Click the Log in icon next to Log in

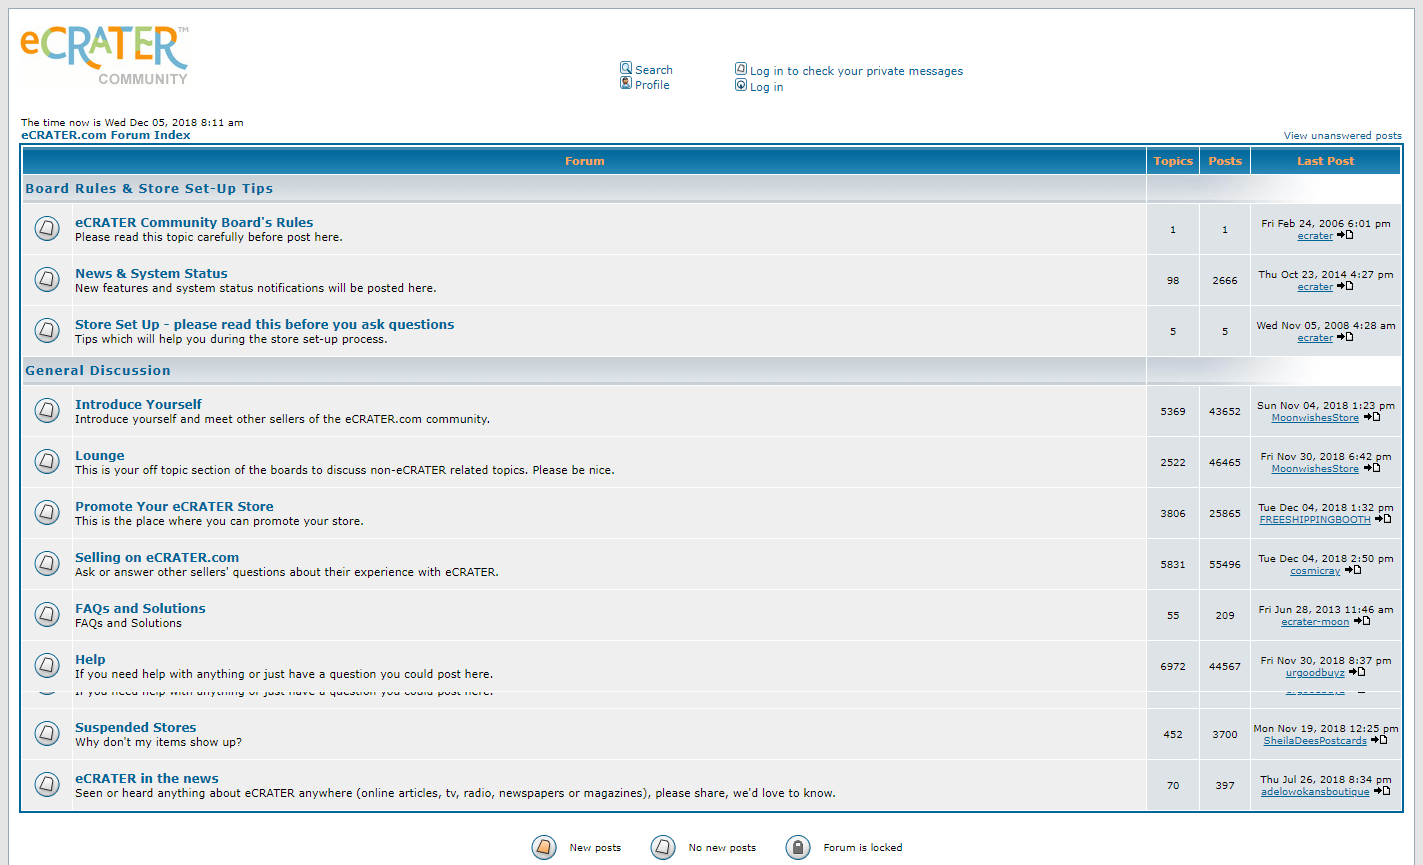pyautogui.click(x=741, y=85)
